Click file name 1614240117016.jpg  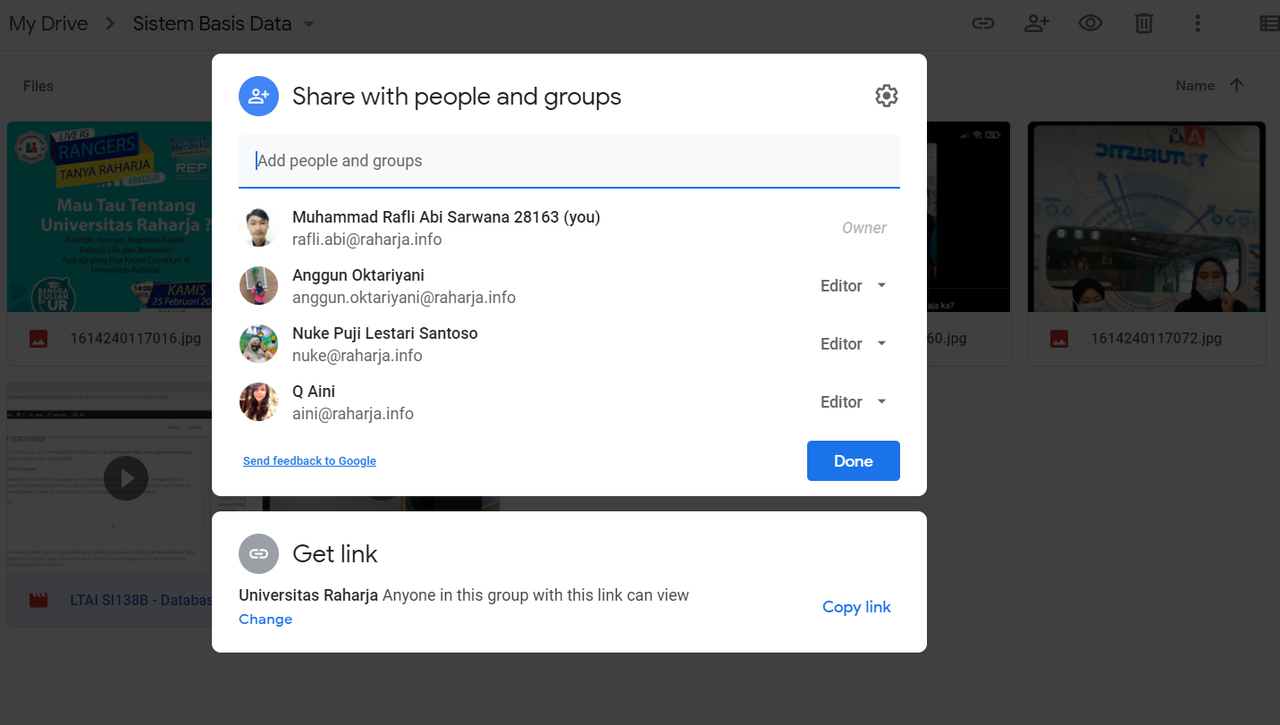pos(136,338)
